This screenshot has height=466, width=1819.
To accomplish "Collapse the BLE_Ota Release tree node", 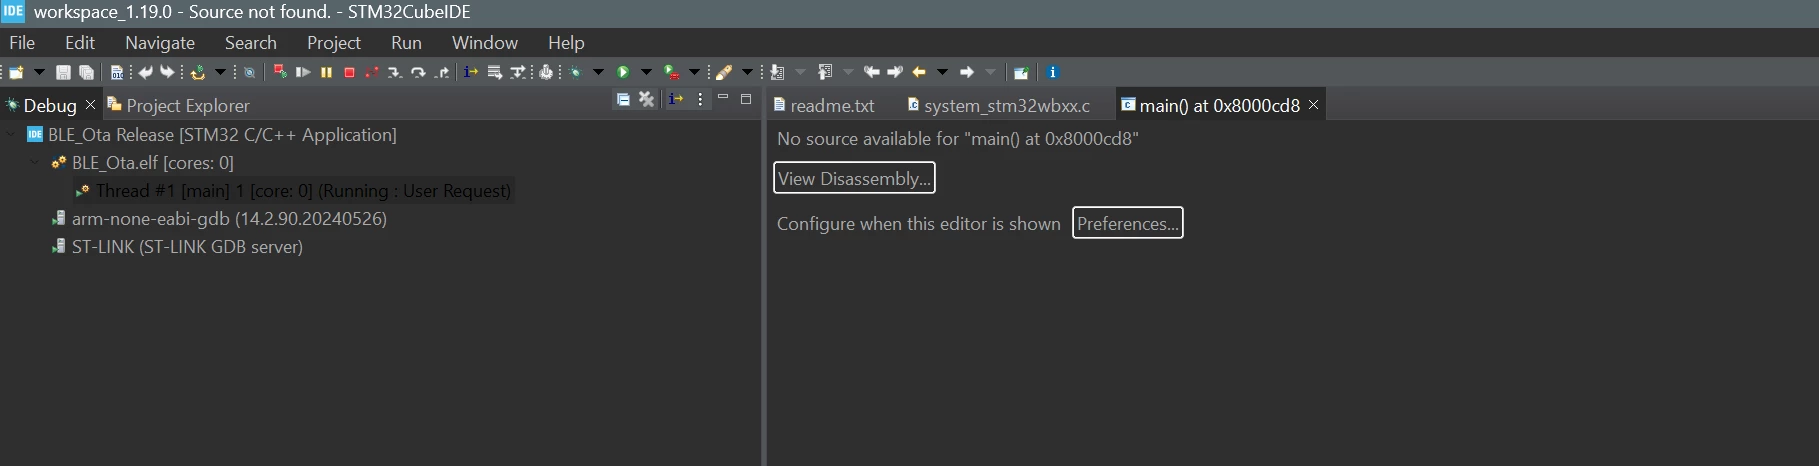I will (11, 134).
